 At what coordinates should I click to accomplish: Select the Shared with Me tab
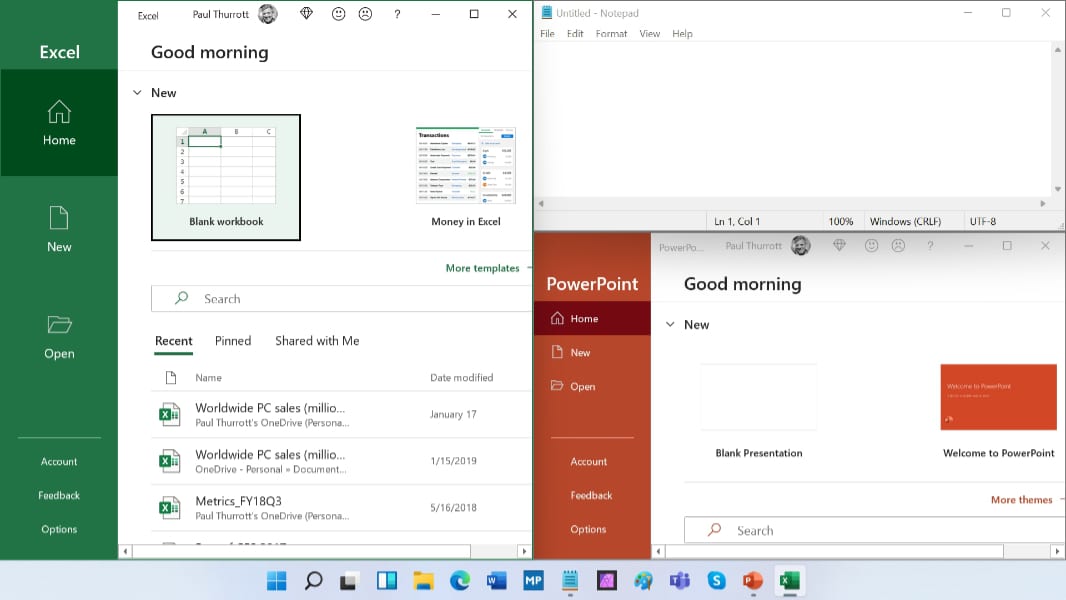(317, 341)
